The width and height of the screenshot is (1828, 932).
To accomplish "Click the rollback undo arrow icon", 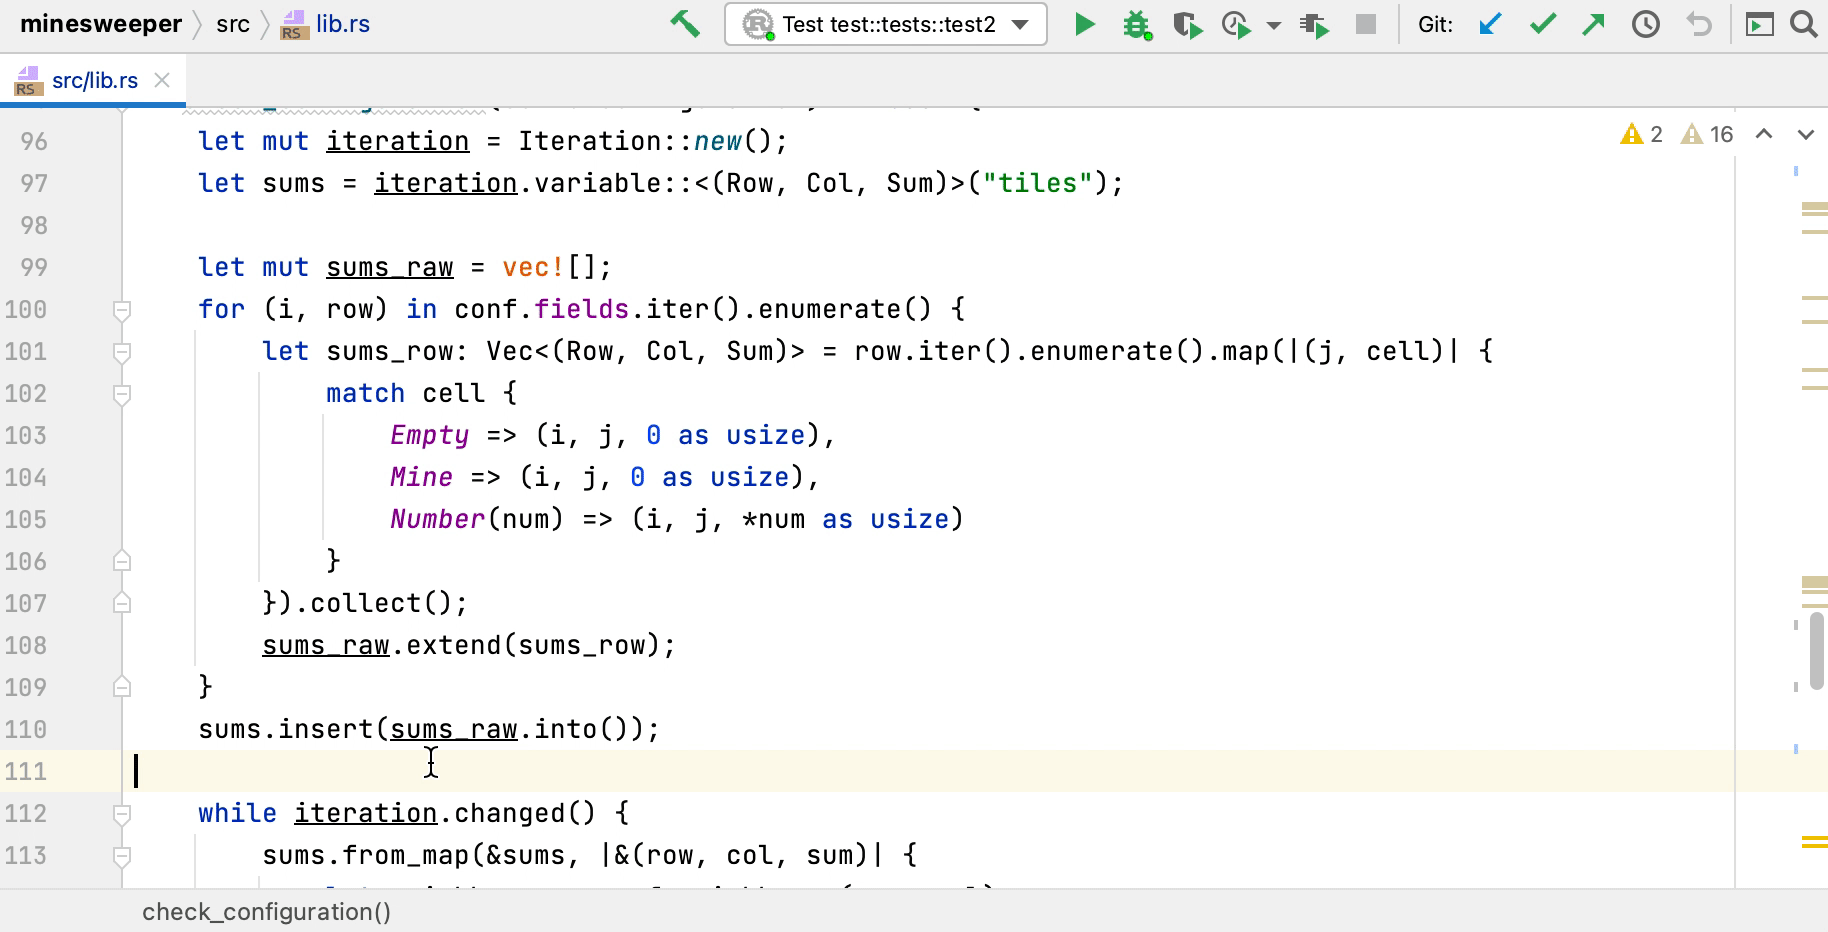I will coord(1699,24).
